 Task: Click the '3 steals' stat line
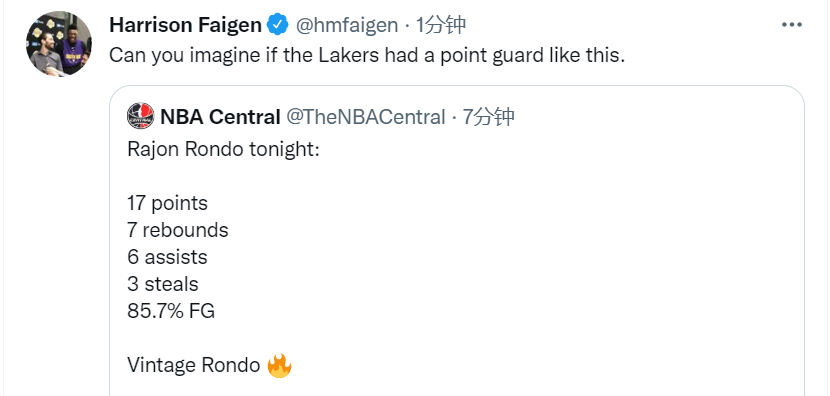[163, 284]
